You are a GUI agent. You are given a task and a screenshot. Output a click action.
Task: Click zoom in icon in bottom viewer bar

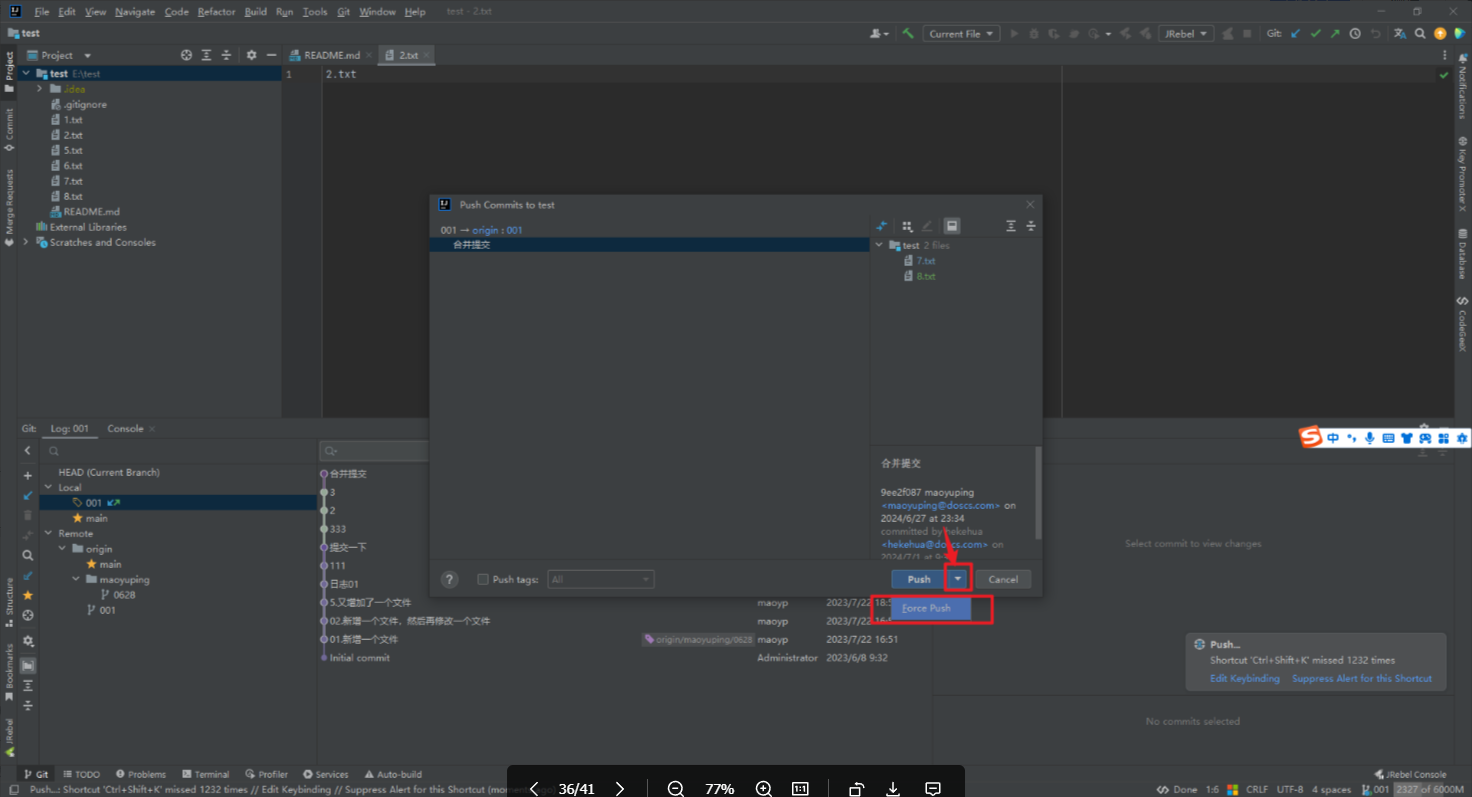(764, 789)
